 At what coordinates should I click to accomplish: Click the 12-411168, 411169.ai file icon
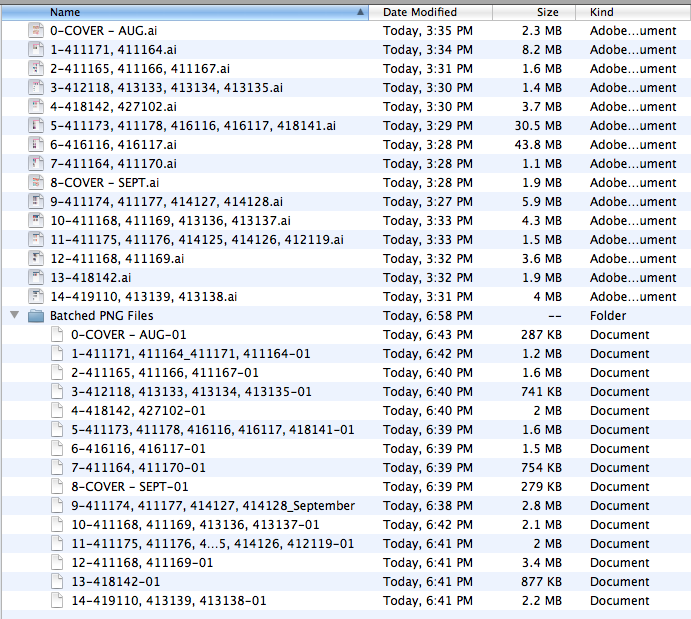click(36, 258)
